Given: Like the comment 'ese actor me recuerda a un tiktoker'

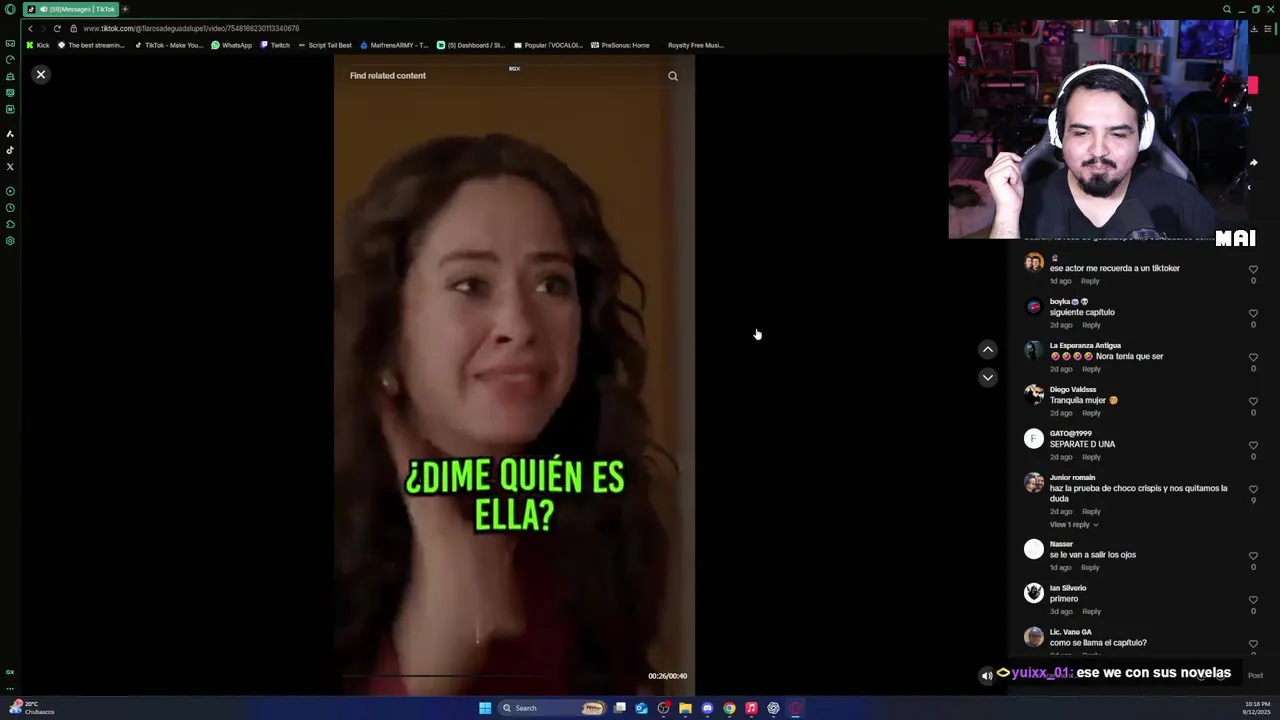Looking at the screenshot, I should point(1253,269).
